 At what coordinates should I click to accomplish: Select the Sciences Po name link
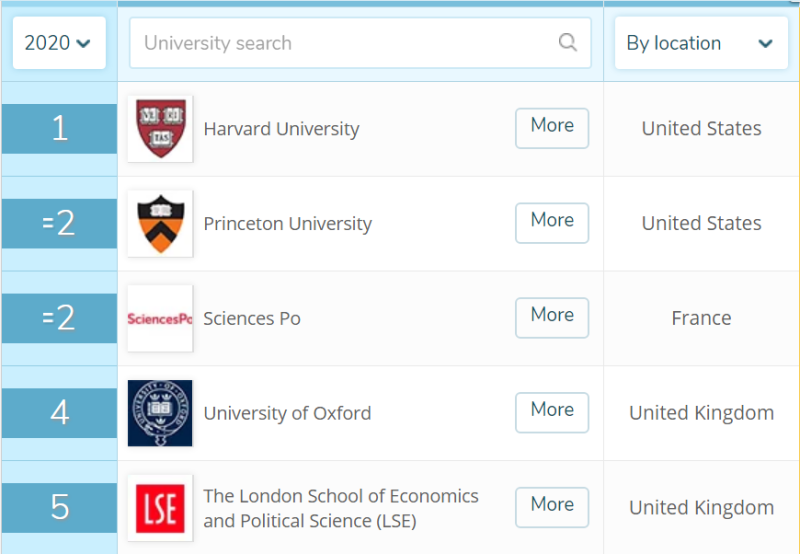[252, 319]
